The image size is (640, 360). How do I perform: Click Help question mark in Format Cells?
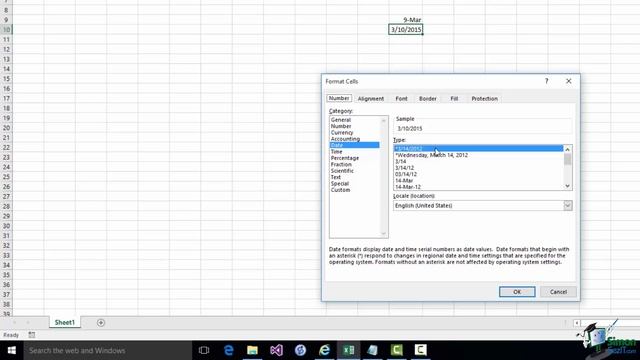[547, 81]
